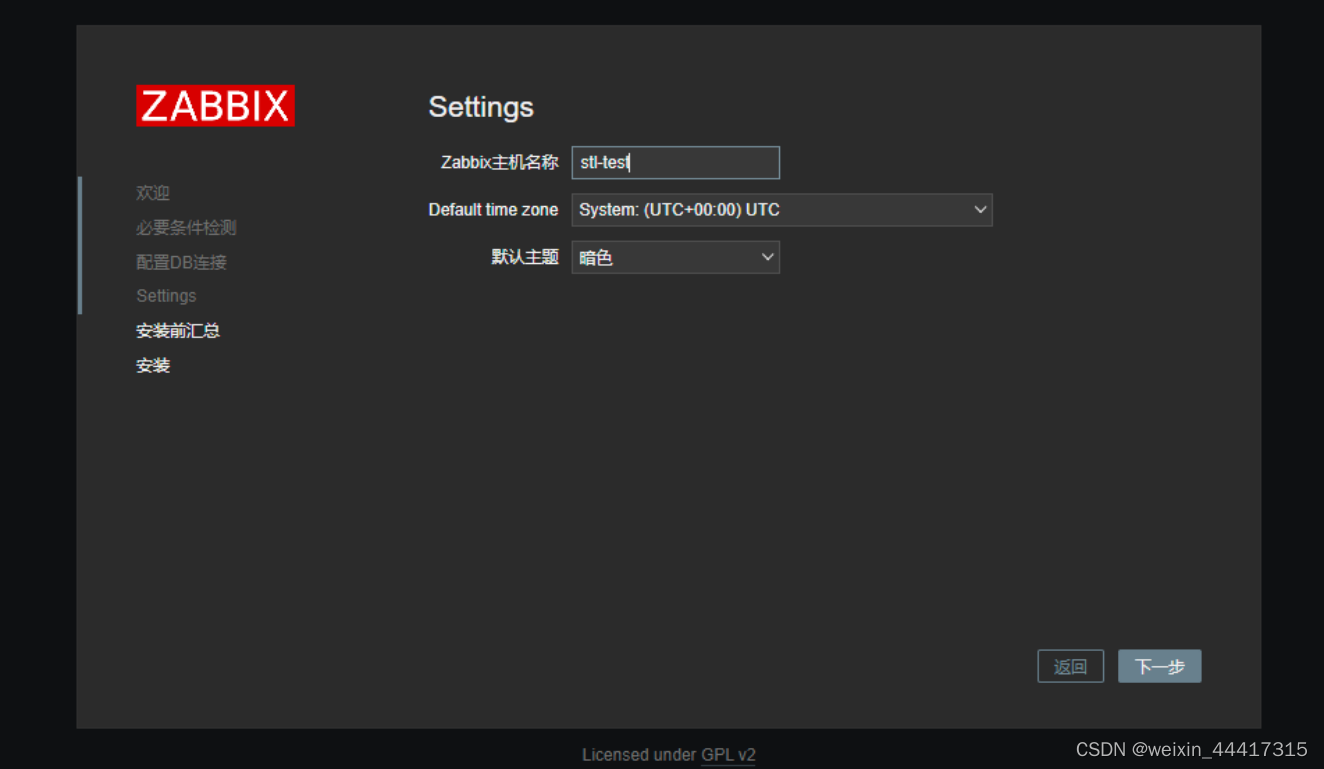This screenshot has height=769, width=1324.
Task: Select the 安装 step
Action: tap(152, 365)
